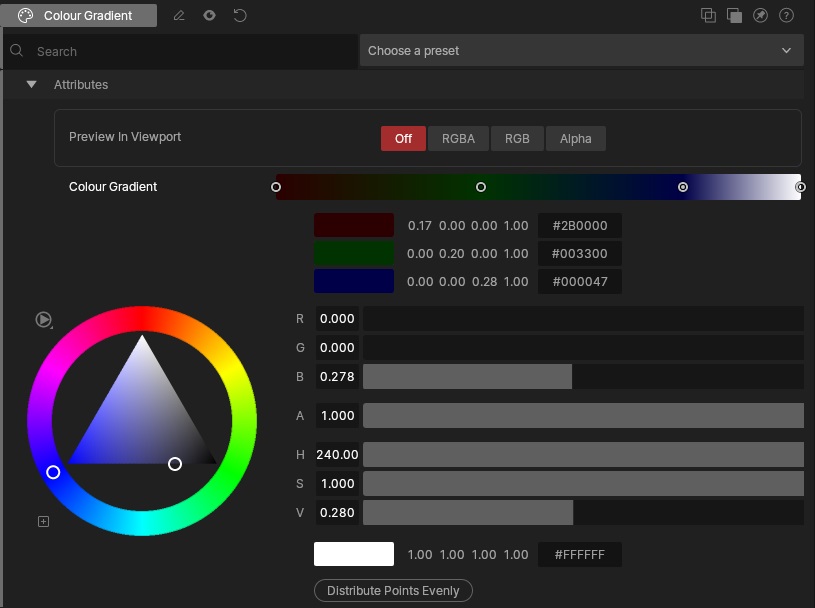Click the R value field 0.000
This screenshot has height=608, width=815.
[337, 319]
